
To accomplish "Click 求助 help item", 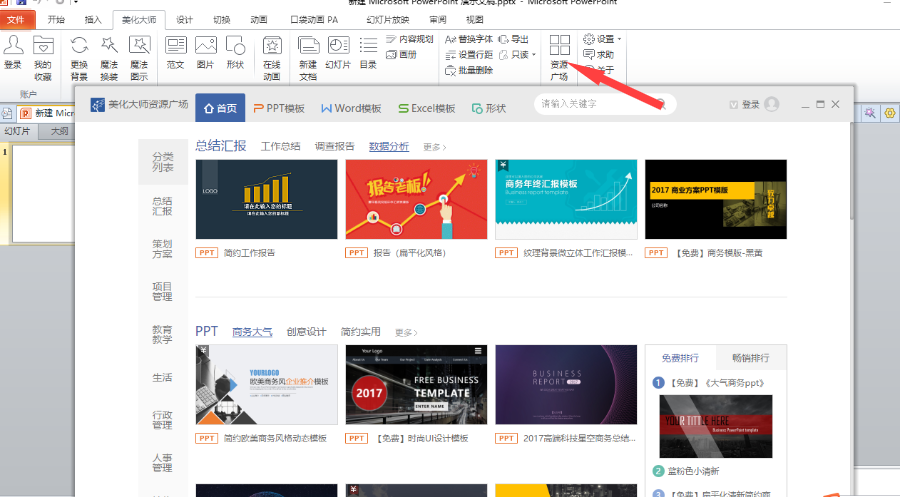I will 599,55.
